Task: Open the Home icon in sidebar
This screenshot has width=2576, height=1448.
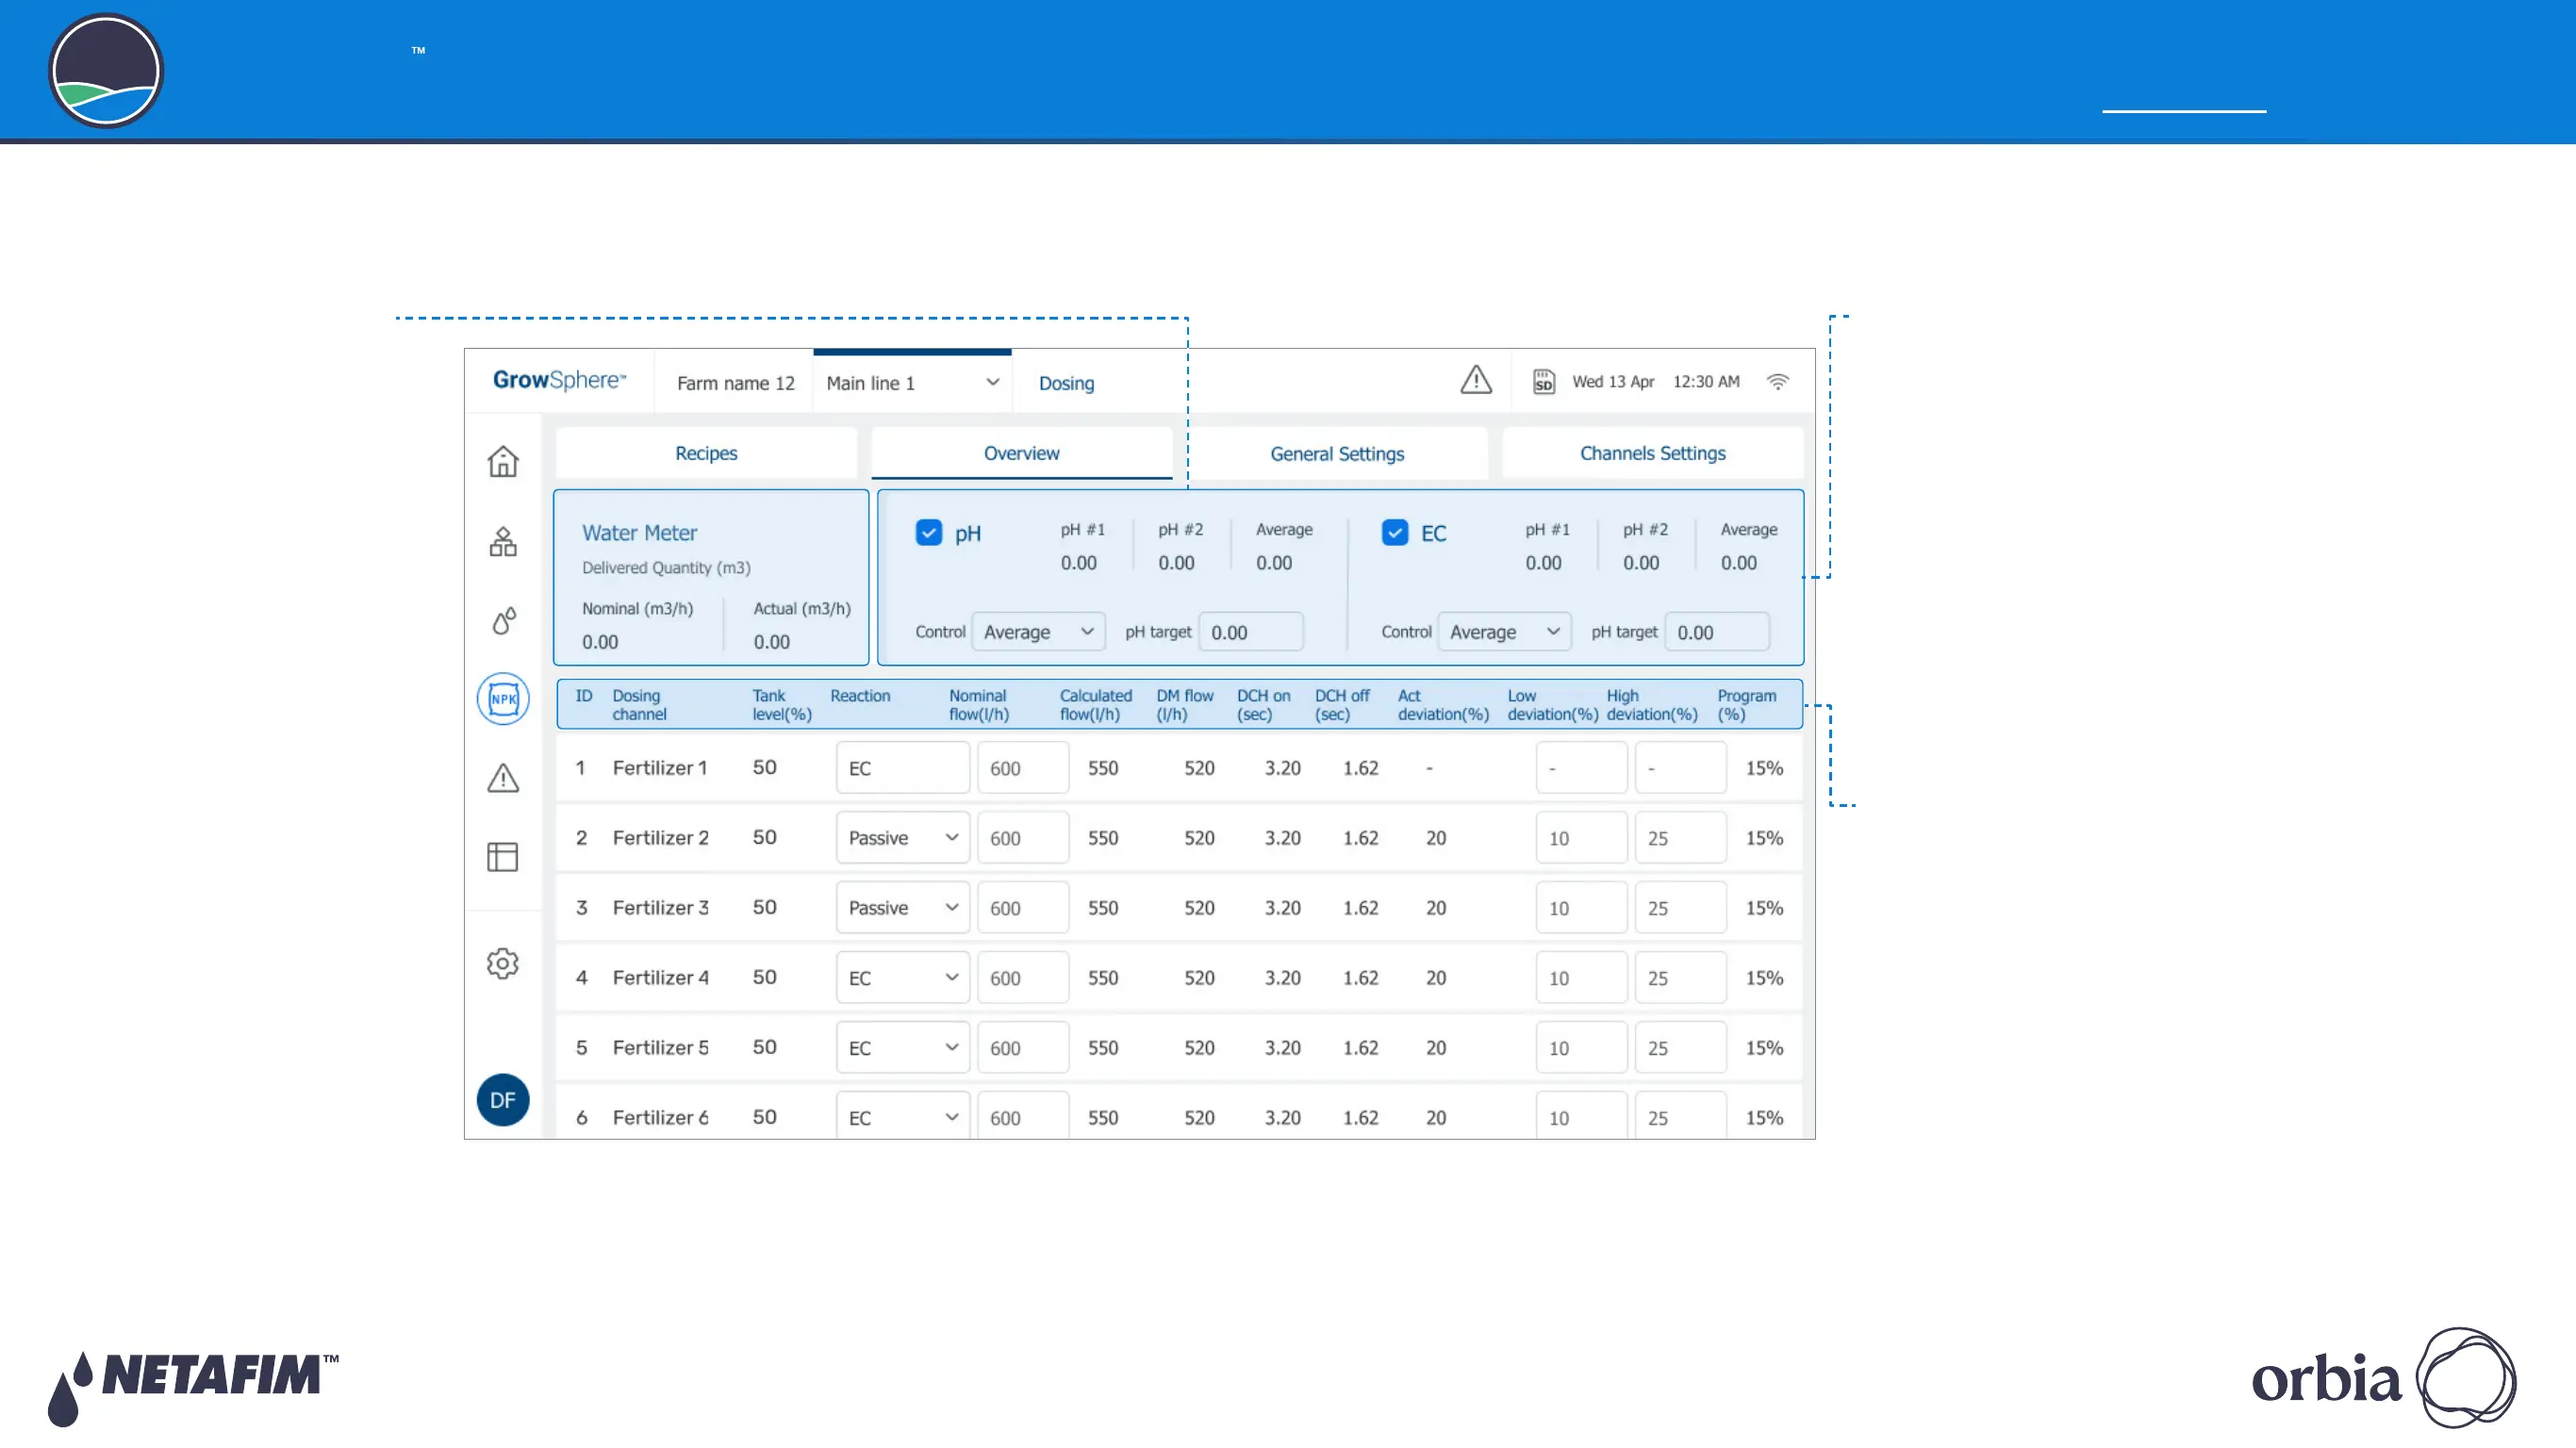Action: (503, 461)
